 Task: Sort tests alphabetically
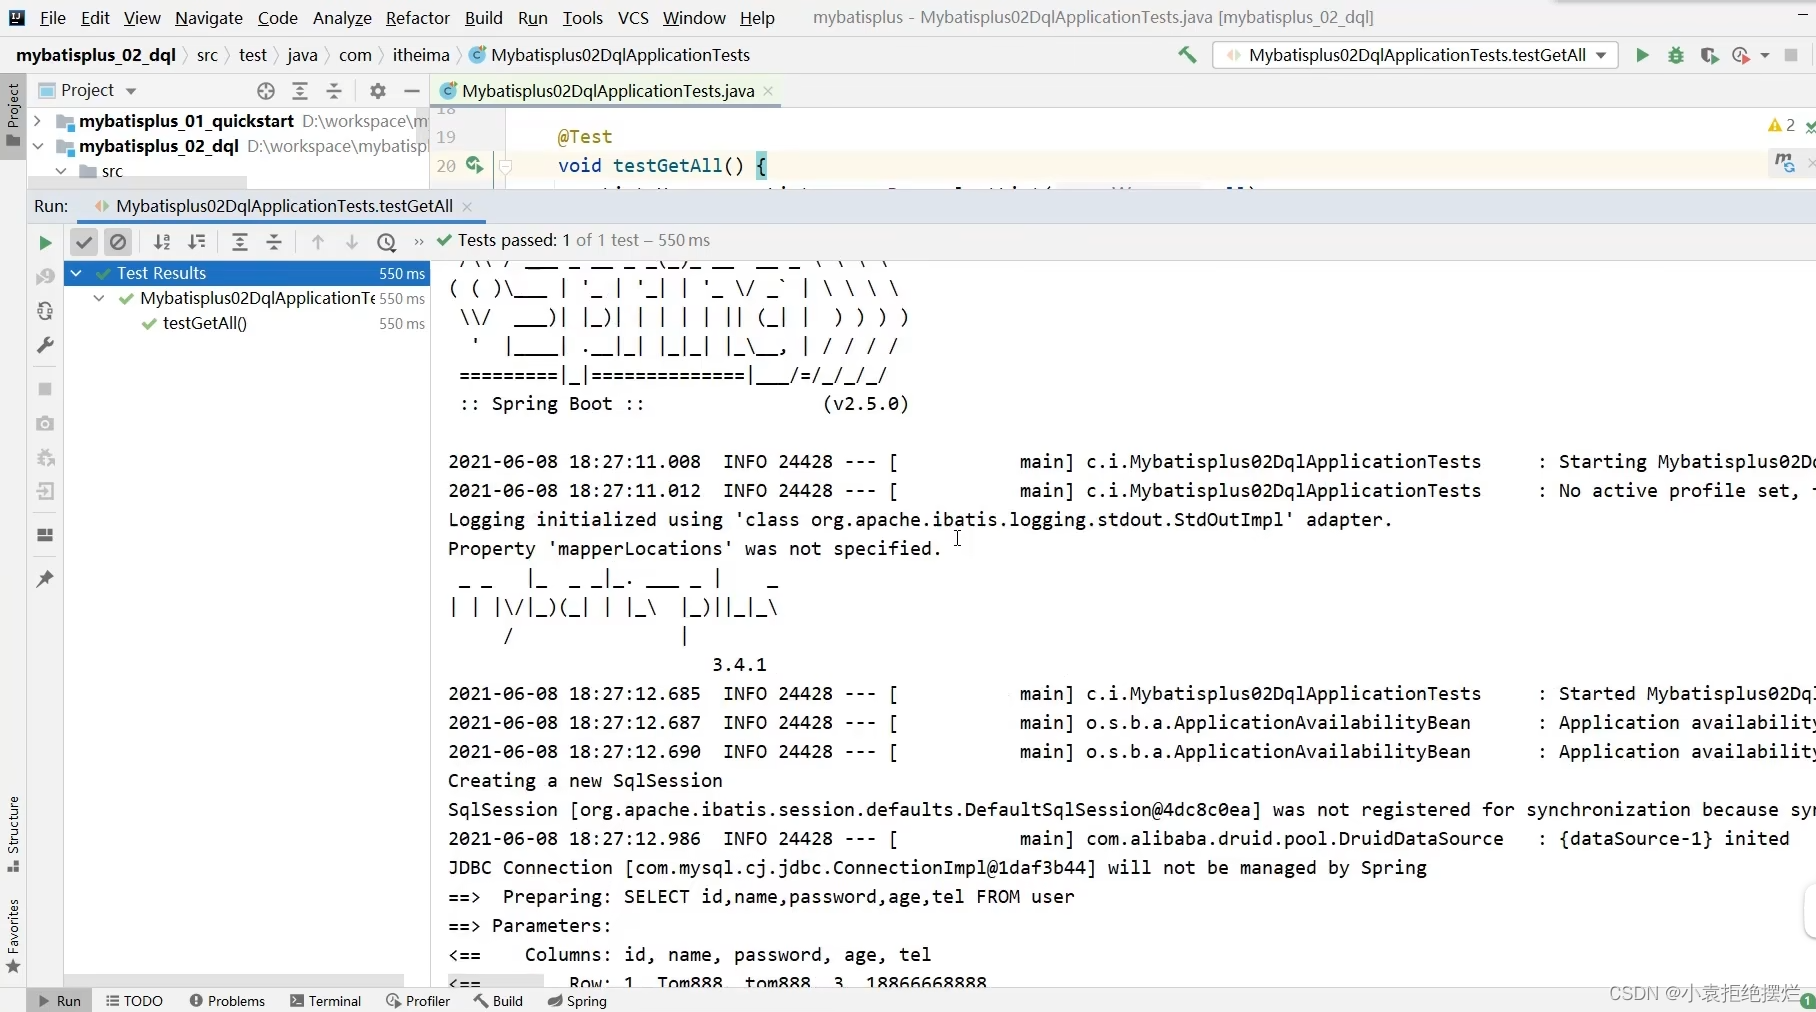(162, 242)
